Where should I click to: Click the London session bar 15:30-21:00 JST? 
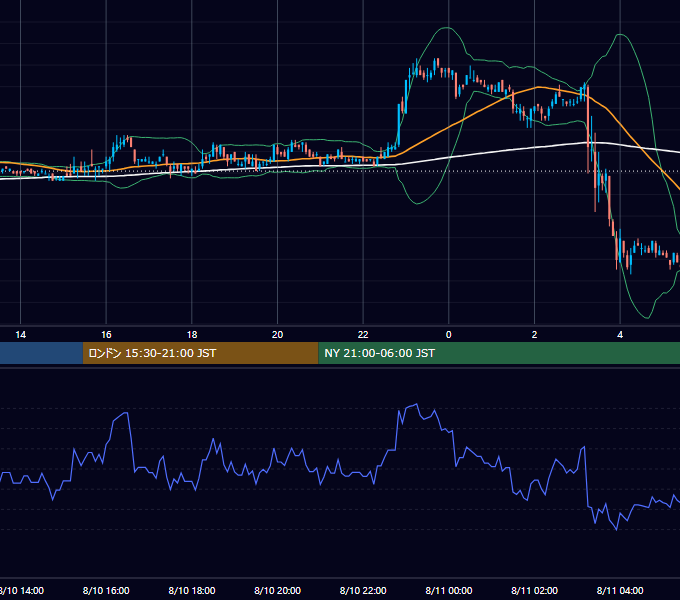tap(200, 353)
